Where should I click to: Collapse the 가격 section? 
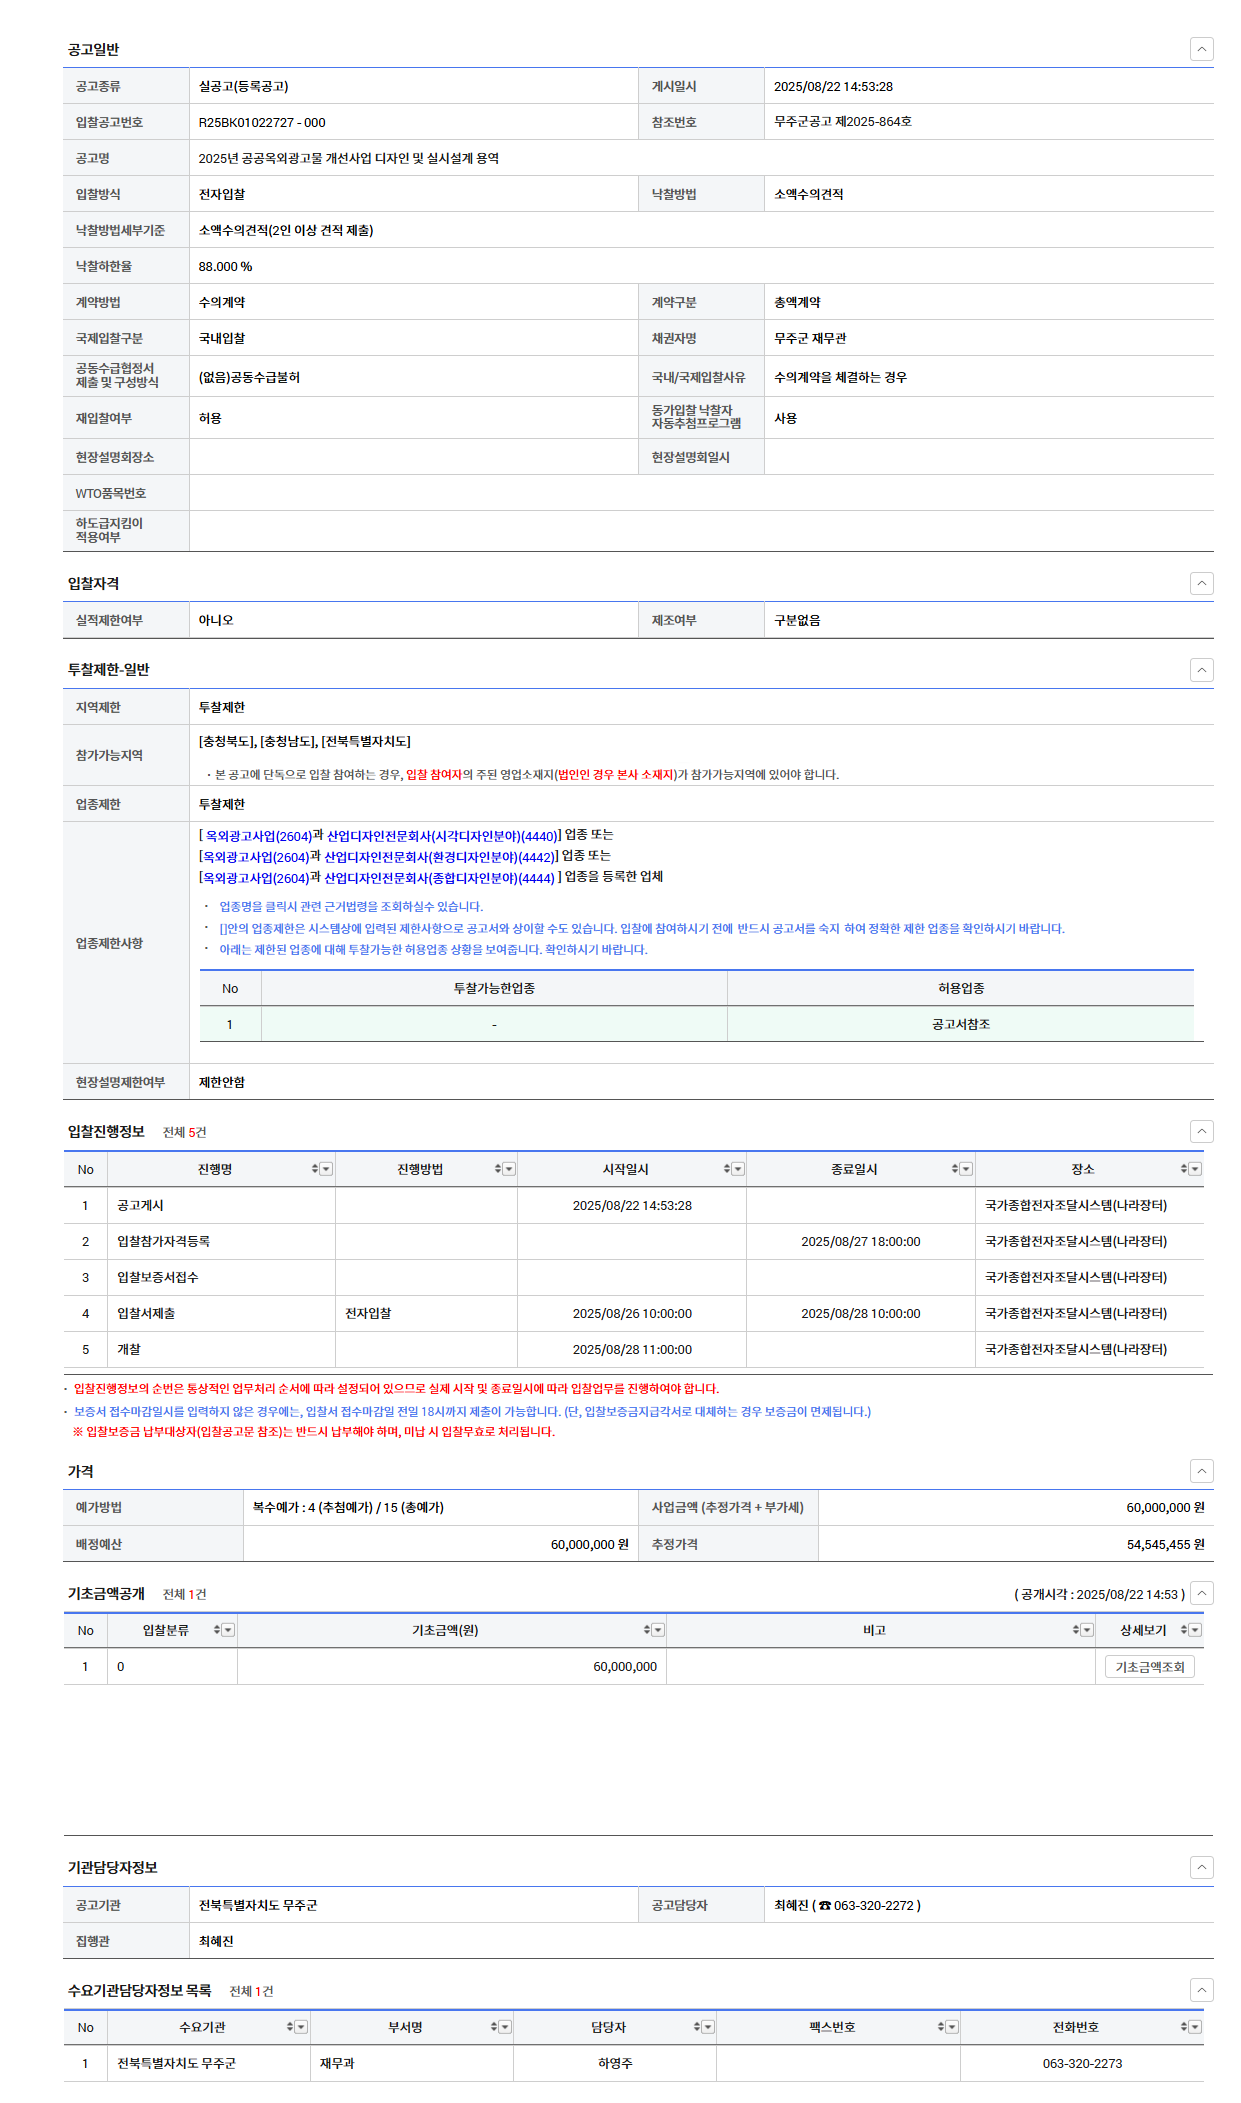pos(1201,1471)
